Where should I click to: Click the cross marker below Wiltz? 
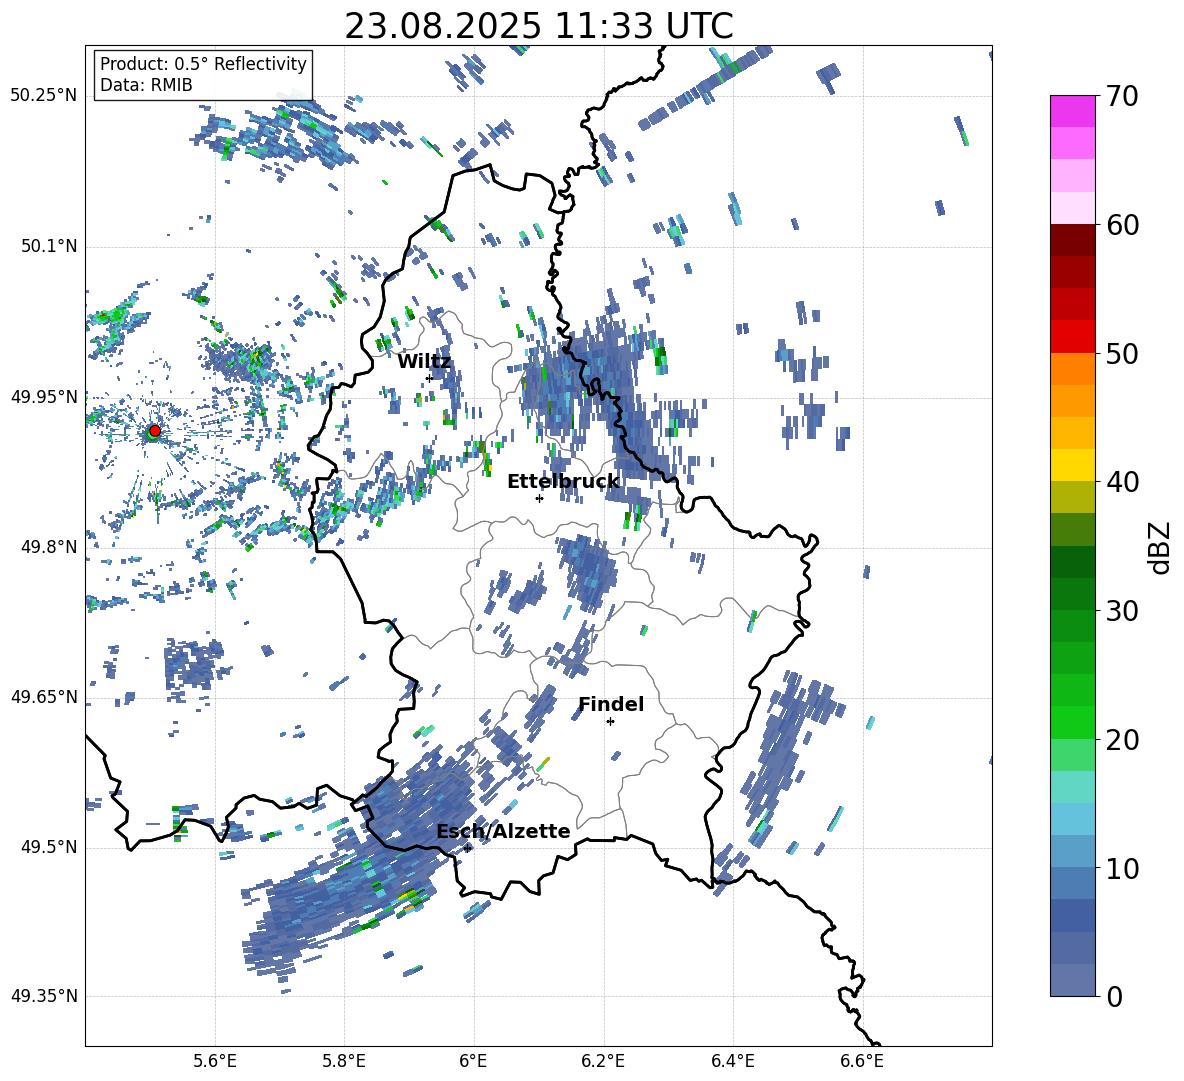429,378
